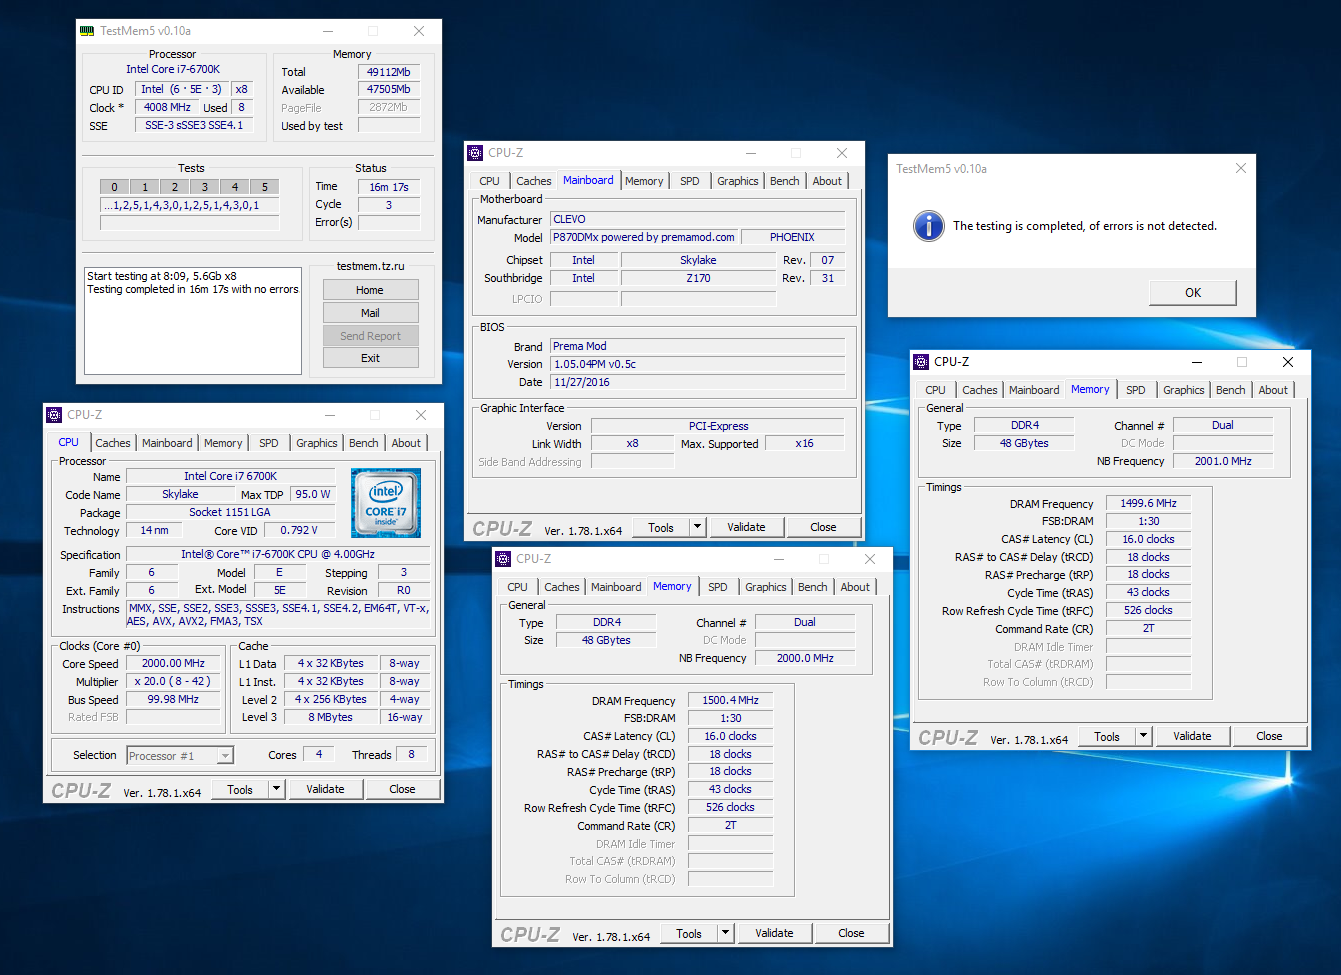Click the Level 3 8 MBytes cache value
This screenshot has height=975, width=1341.
[x=331, y=717]
